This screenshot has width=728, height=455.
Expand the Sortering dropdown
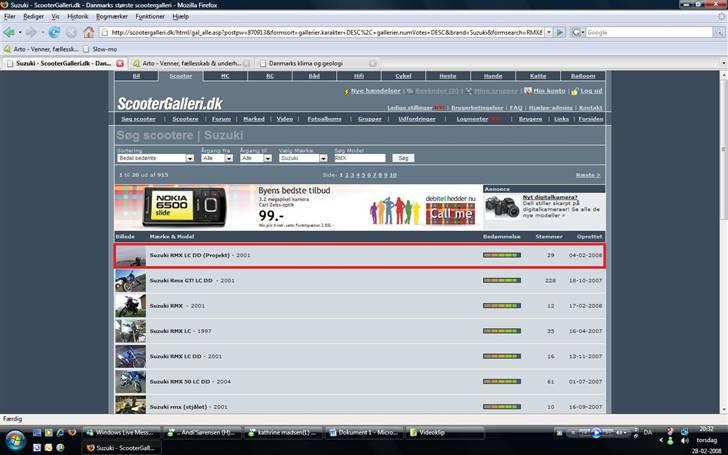point(155,158)
